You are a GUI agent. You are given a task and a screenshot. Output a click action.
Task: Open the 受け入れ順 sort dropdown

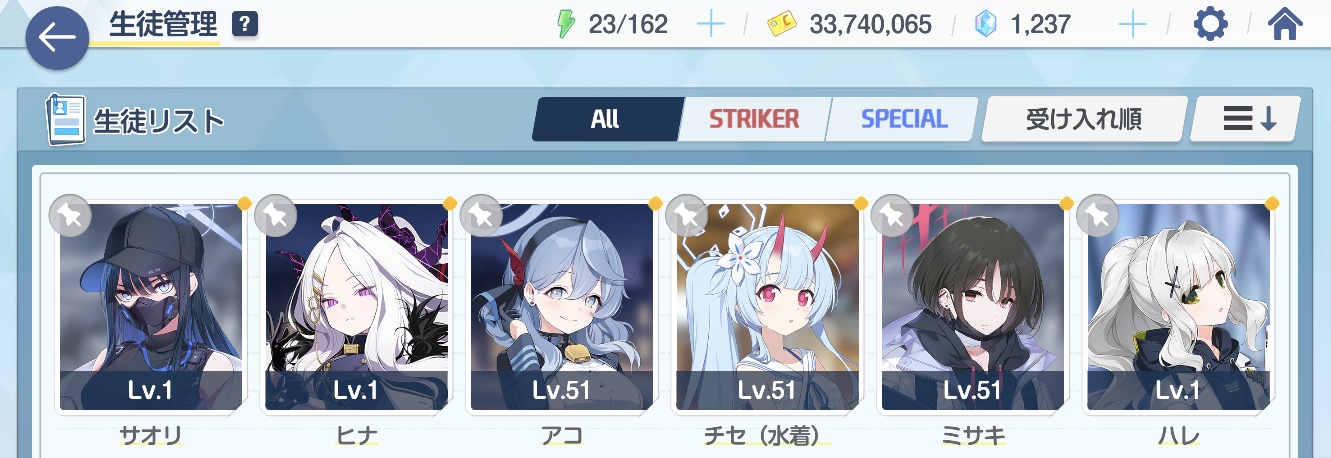coord(1084,120)
